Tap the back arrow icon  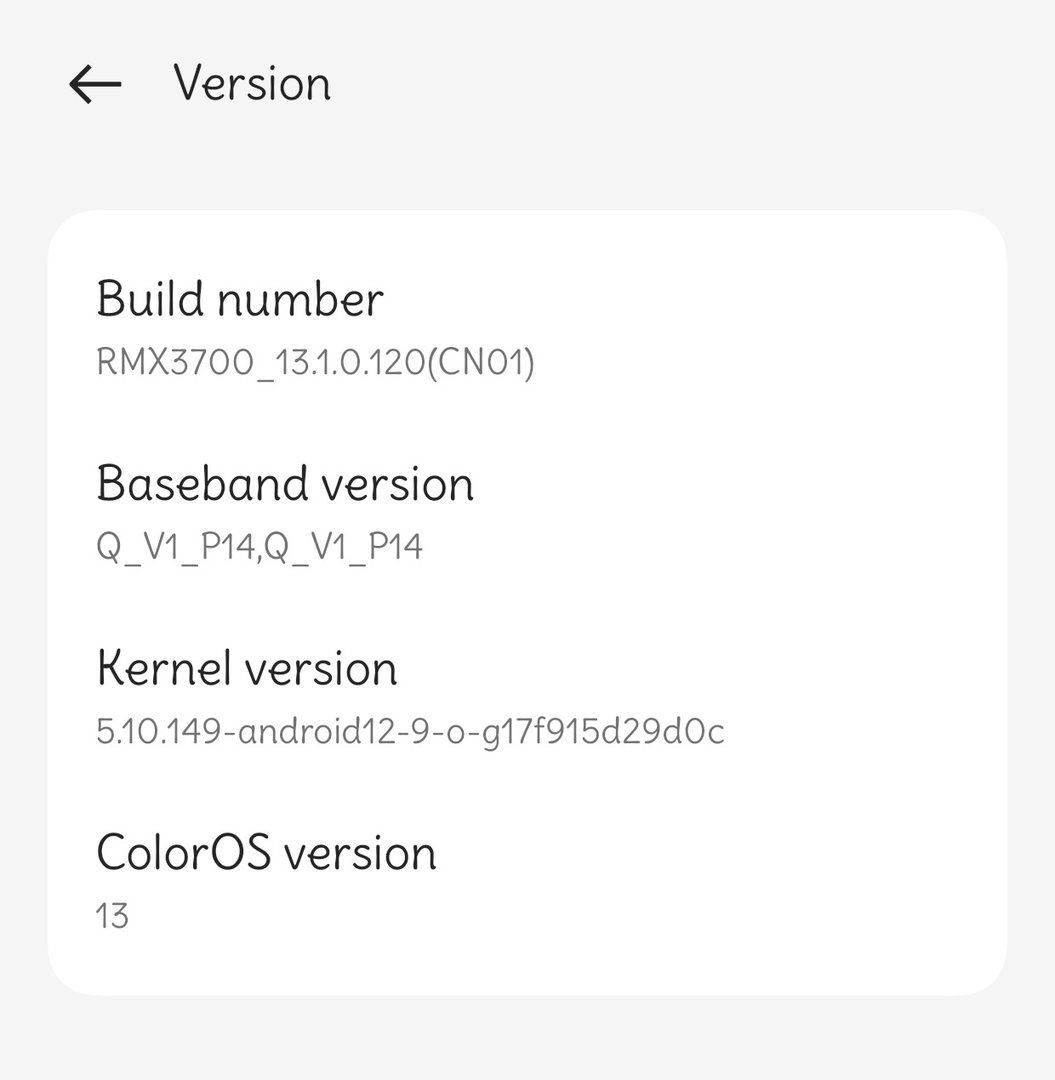pos(95,85)
